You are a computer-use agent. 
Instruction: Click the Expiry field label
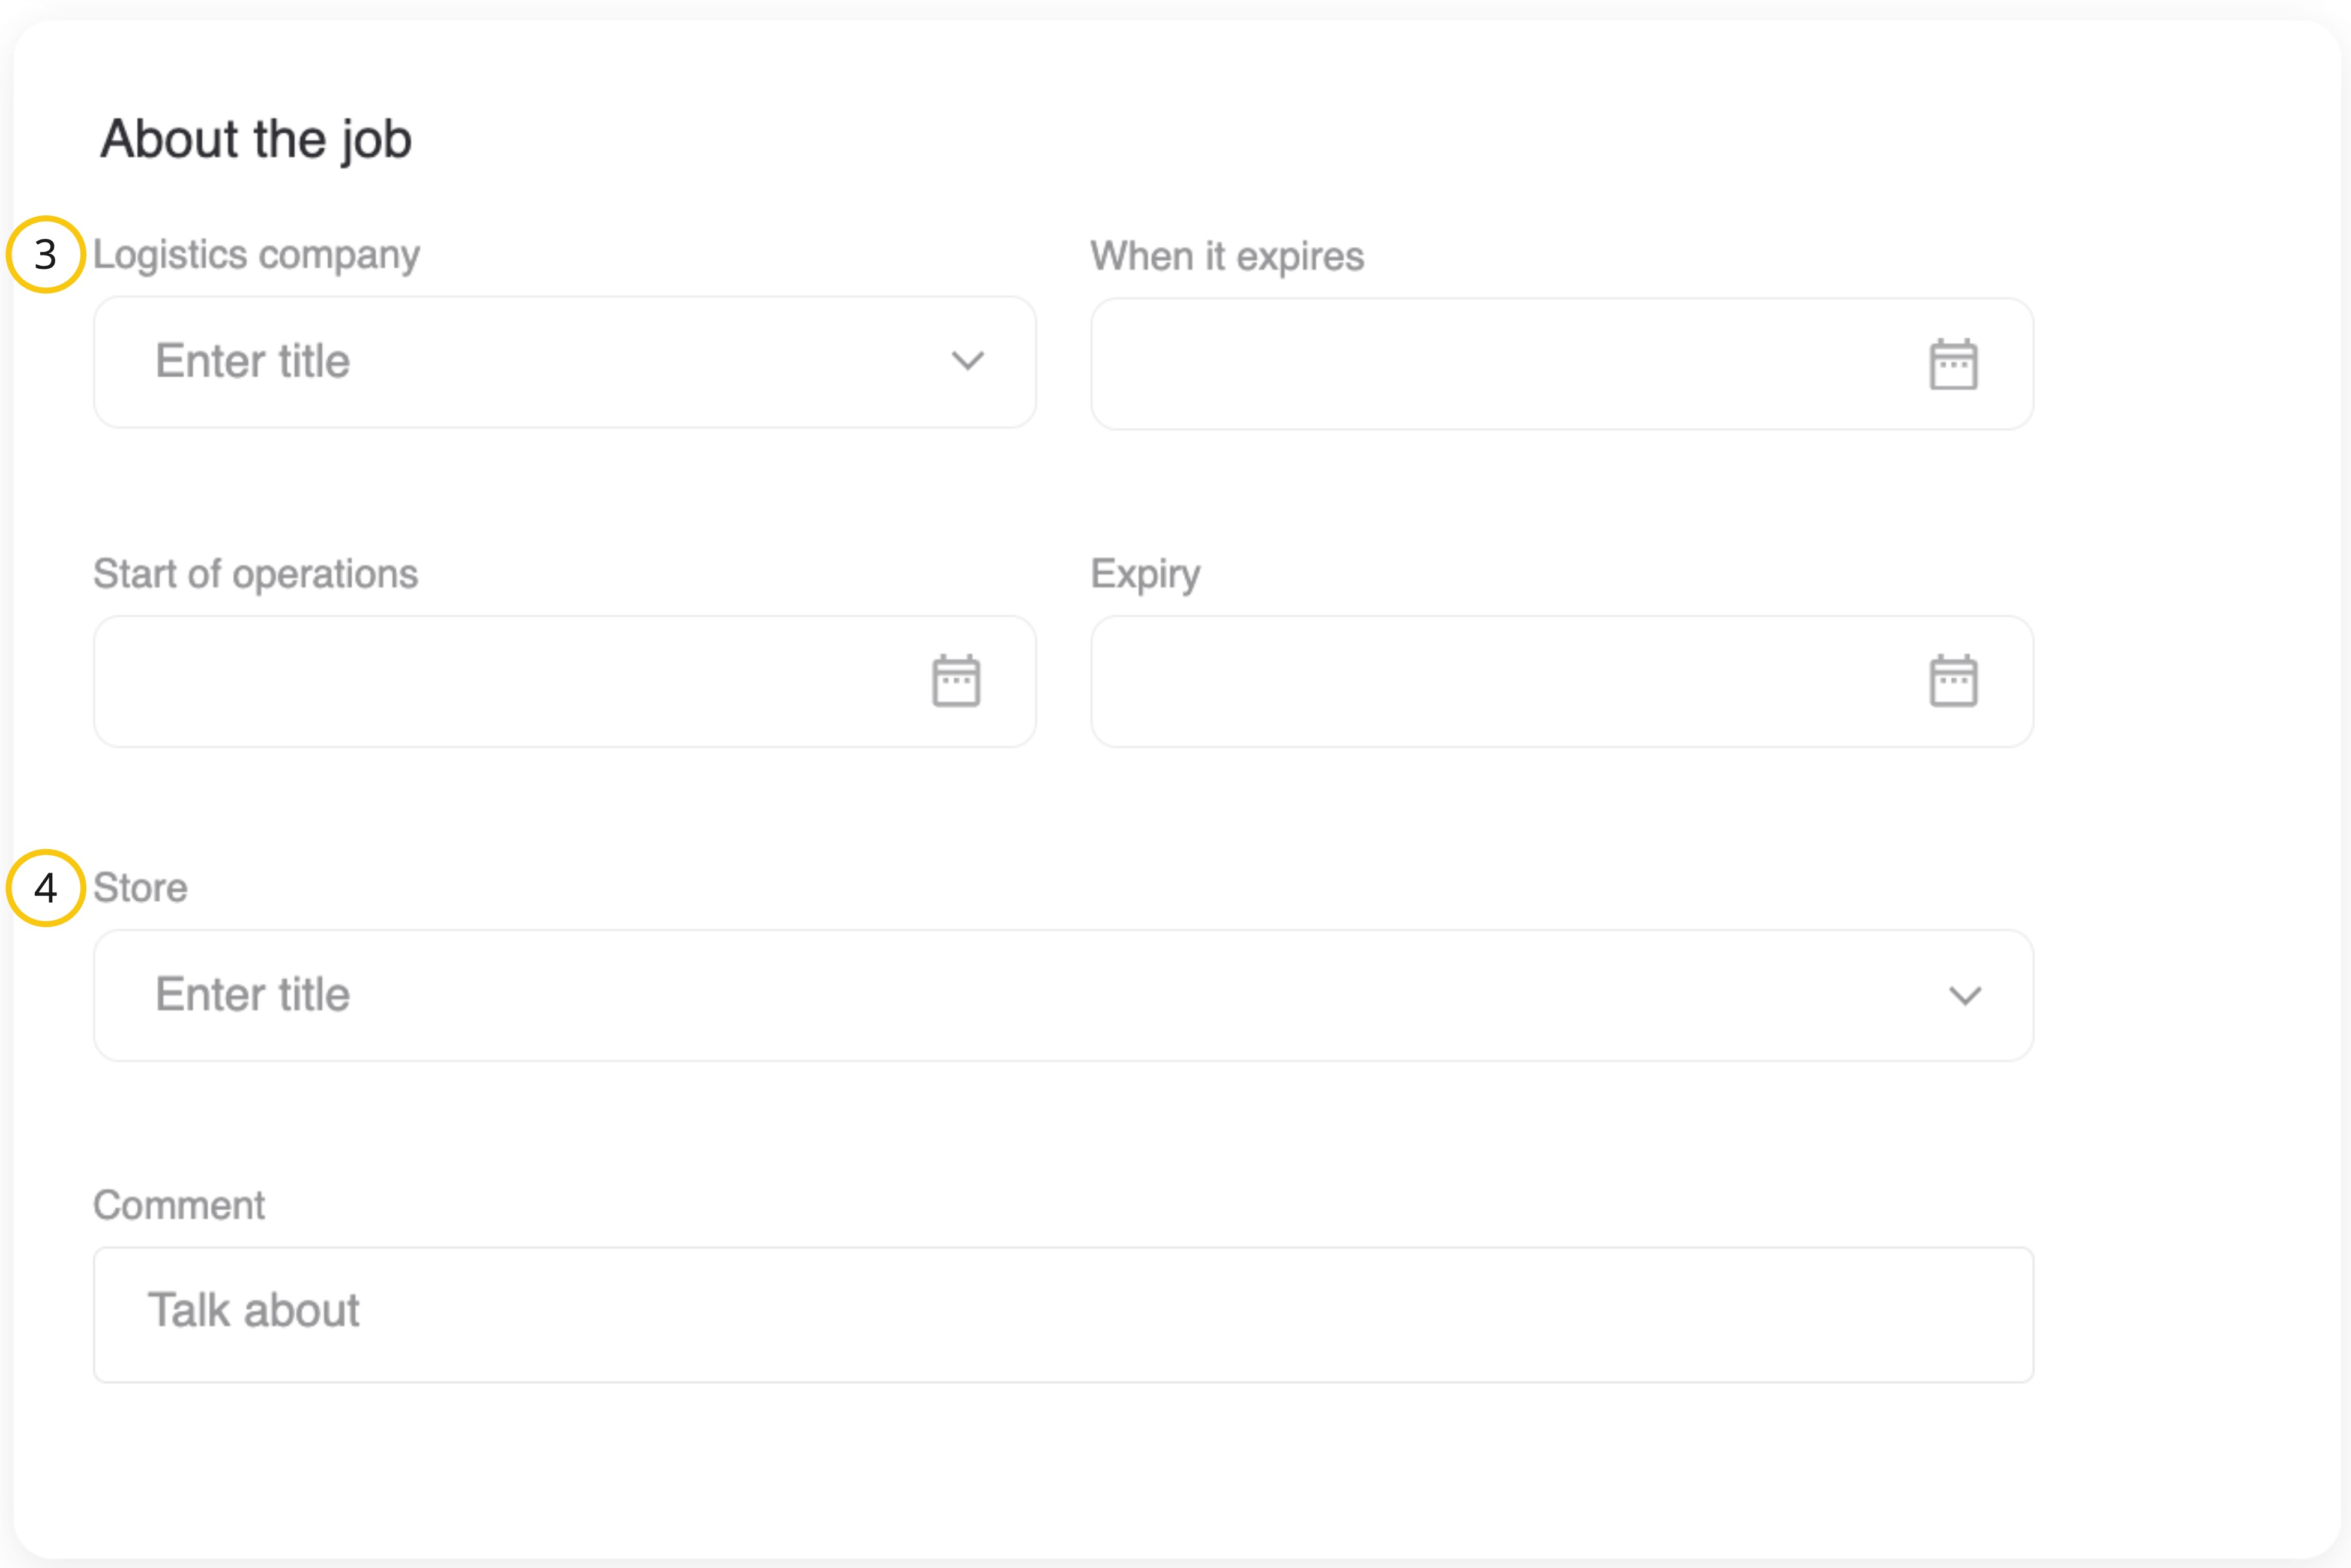tap(1144, 574)
